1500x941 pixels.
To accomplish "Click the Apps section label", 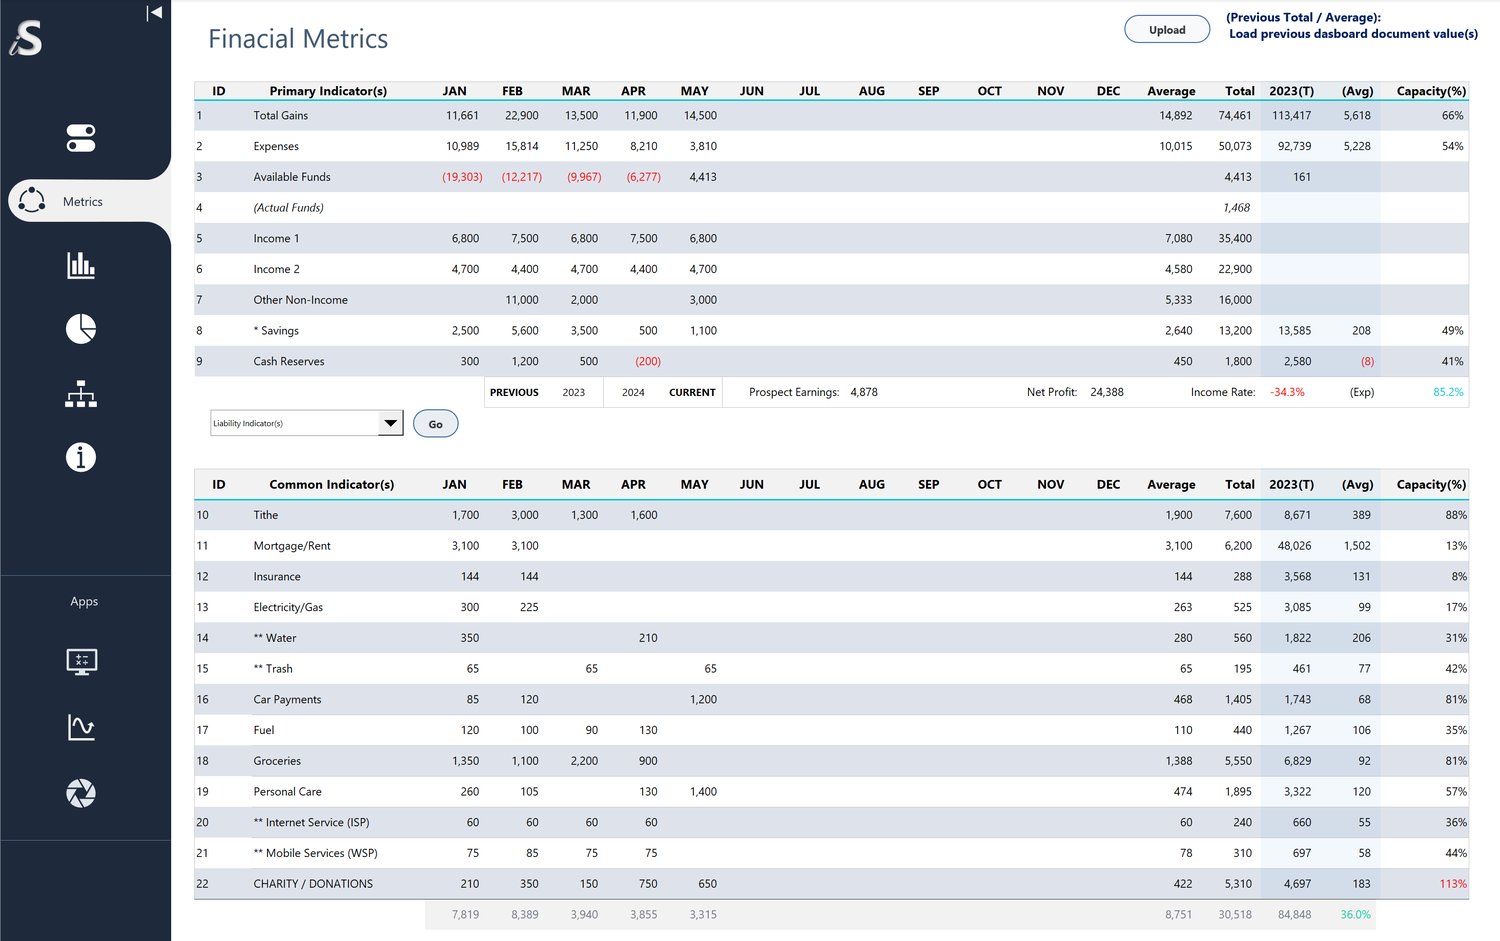I will click(84, 601).
